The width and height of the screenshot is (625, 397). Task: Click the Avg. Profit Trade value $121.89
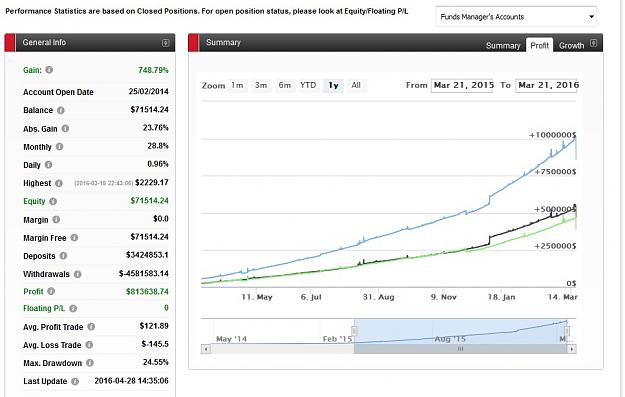pyautogui.click(x=154, y=326)
